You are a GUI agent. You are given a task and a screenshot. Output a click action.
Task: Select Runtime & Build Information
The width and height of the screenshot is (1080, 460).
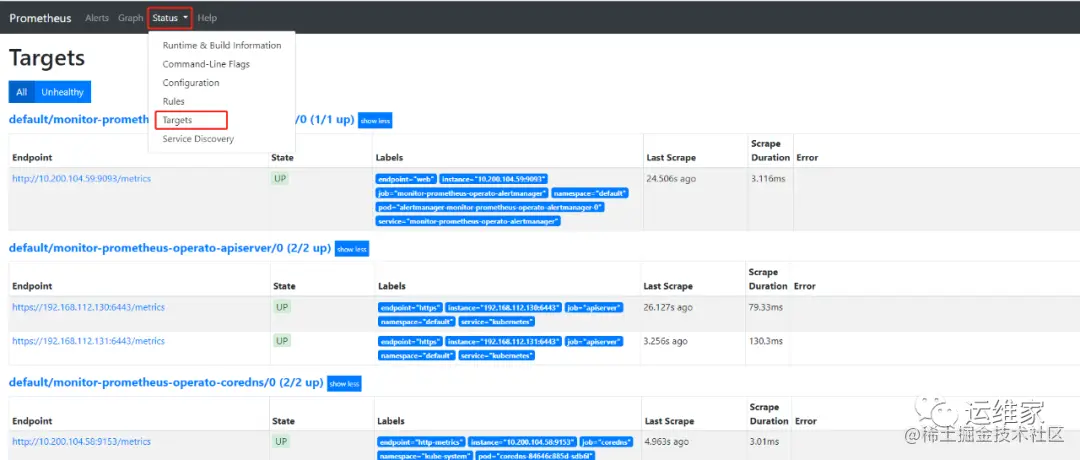[x=222, y=45]
